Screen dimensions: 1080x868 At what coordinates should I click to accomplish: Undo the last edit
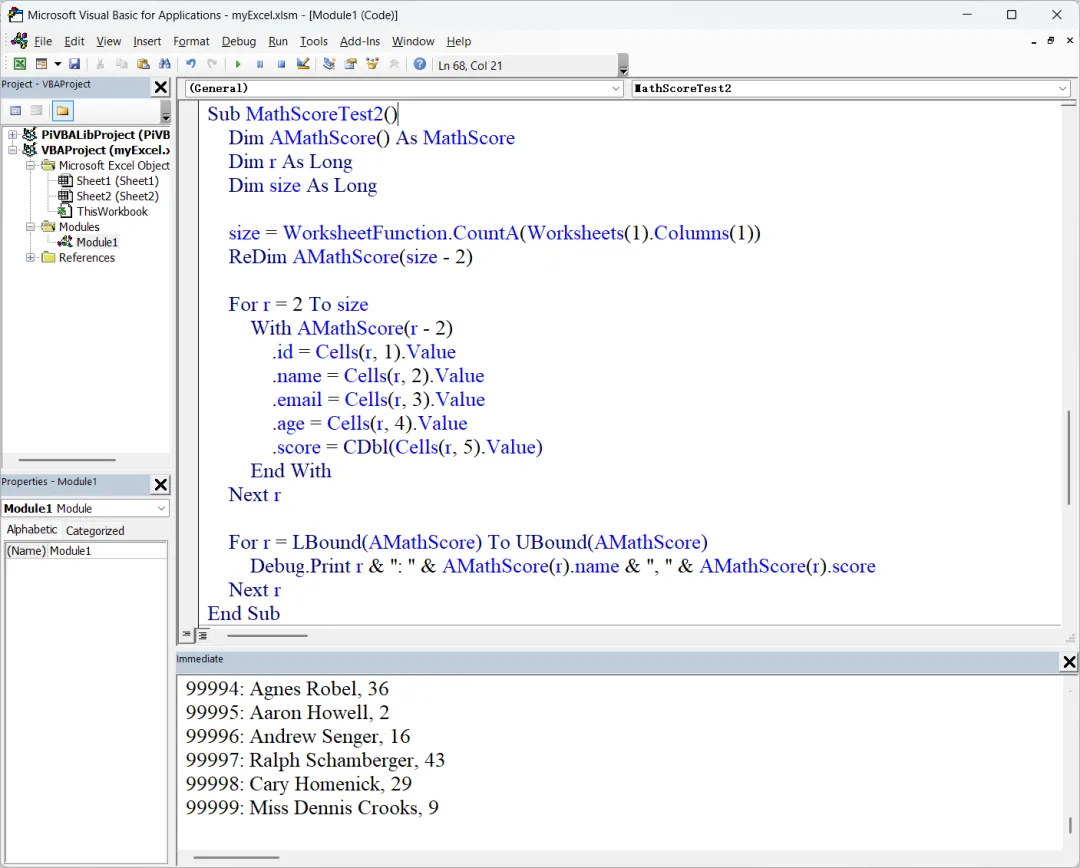click(x=191, y=64)
